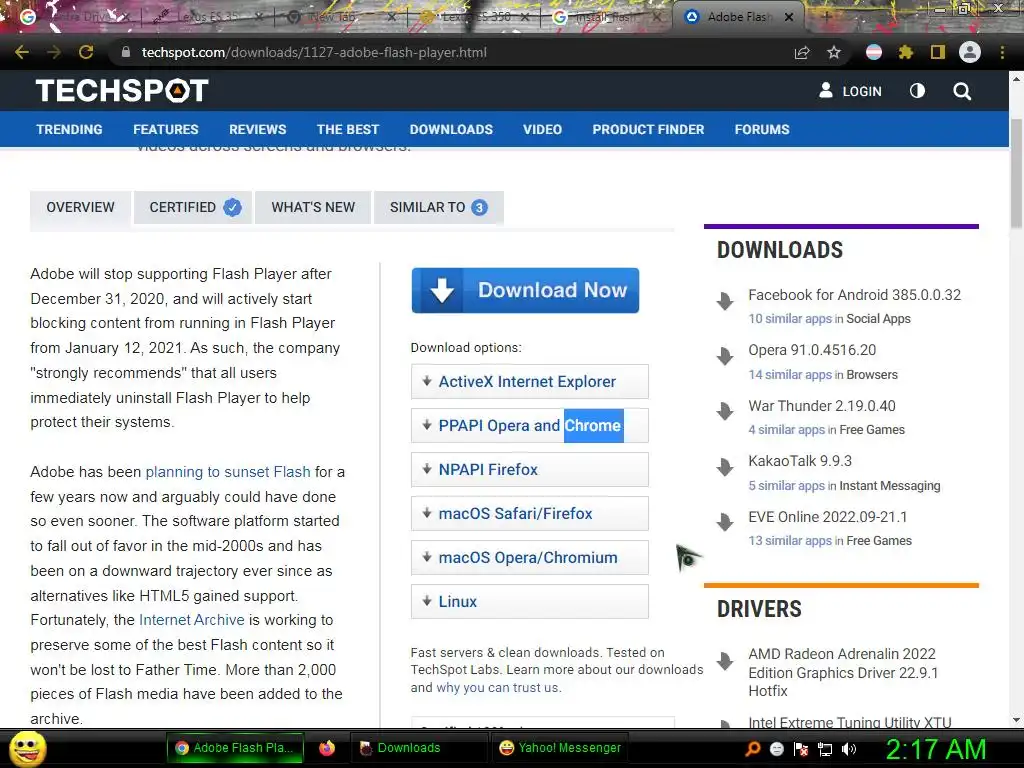Image resolution: width=1024 pixels, height=768 pixels.
Task: Click download arrow icon beside KakaoTalk
Action: click(725, 468)
